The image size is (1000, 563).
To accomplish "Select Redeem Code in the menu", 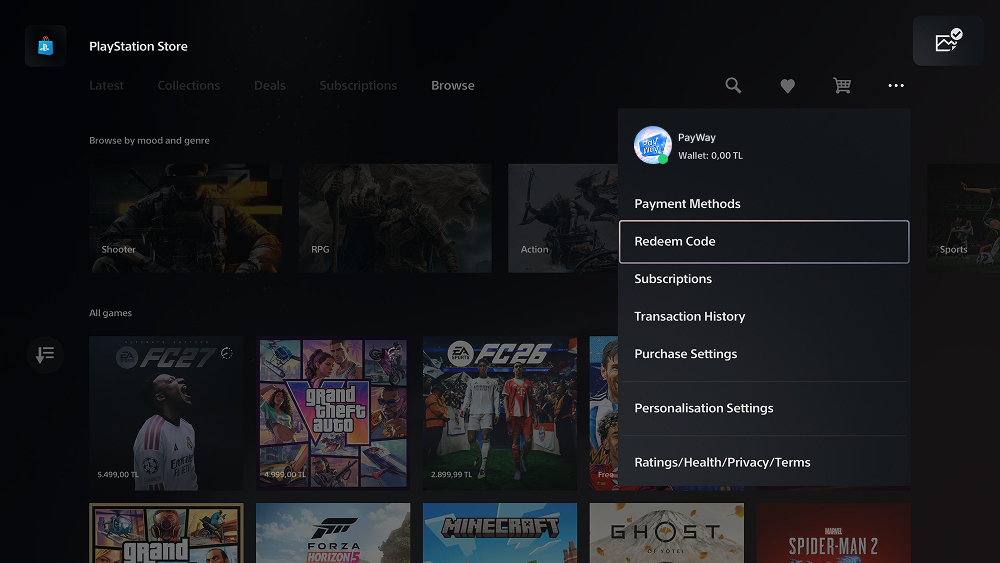I will pyautogui.click(x=764, y=242).
